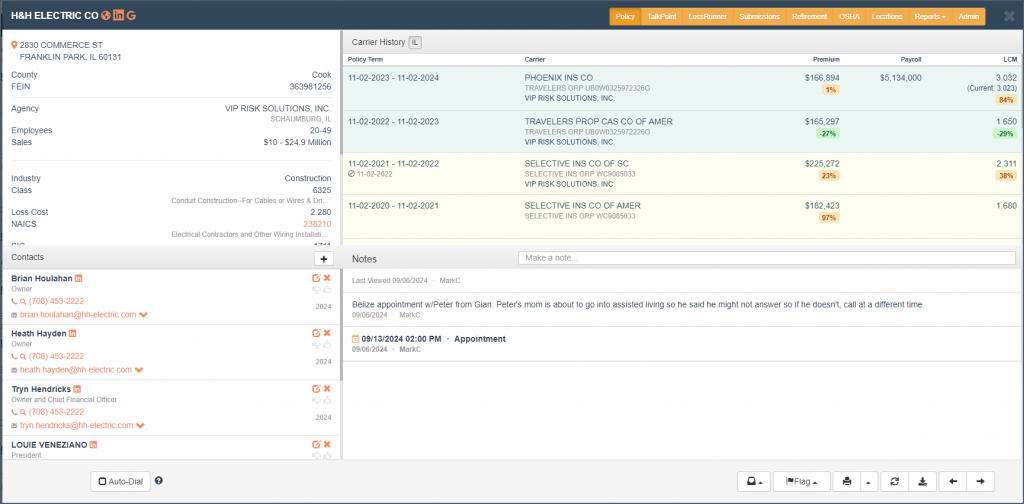Open the OSHA tab

tap(849, 16)
